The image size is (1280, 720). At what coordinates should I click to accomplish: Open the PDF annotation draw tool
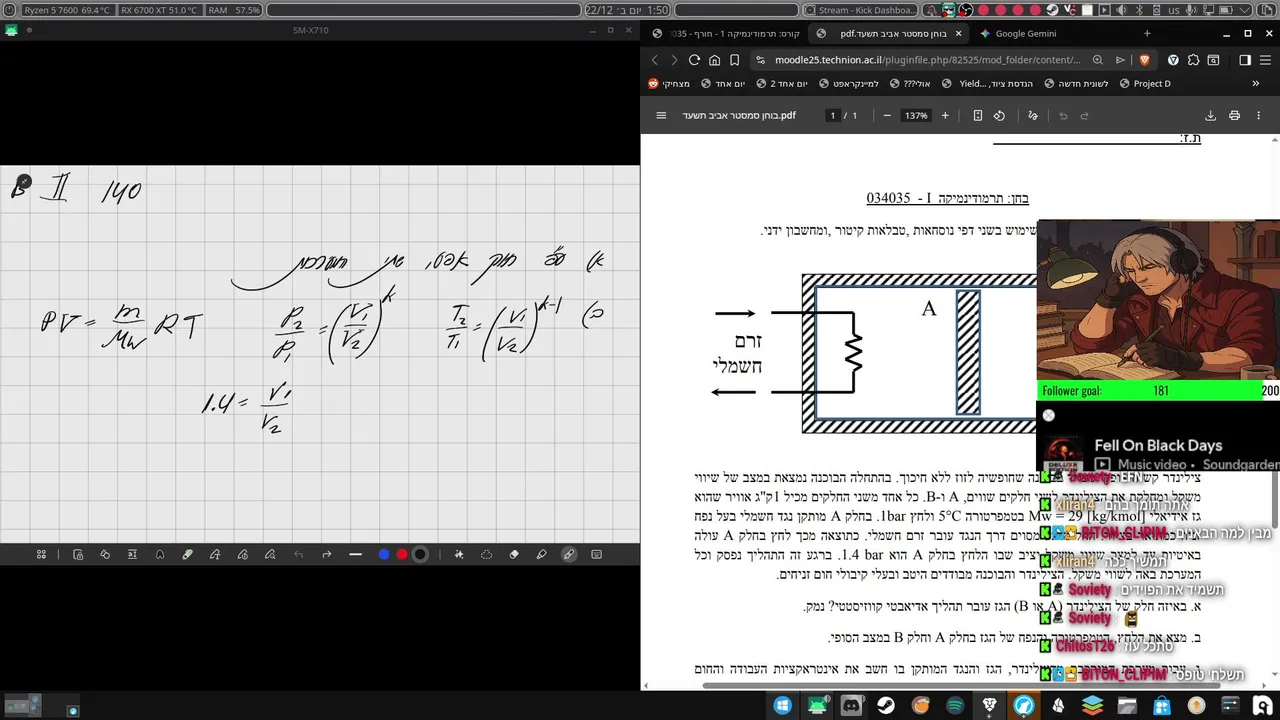click(1033, 116)
